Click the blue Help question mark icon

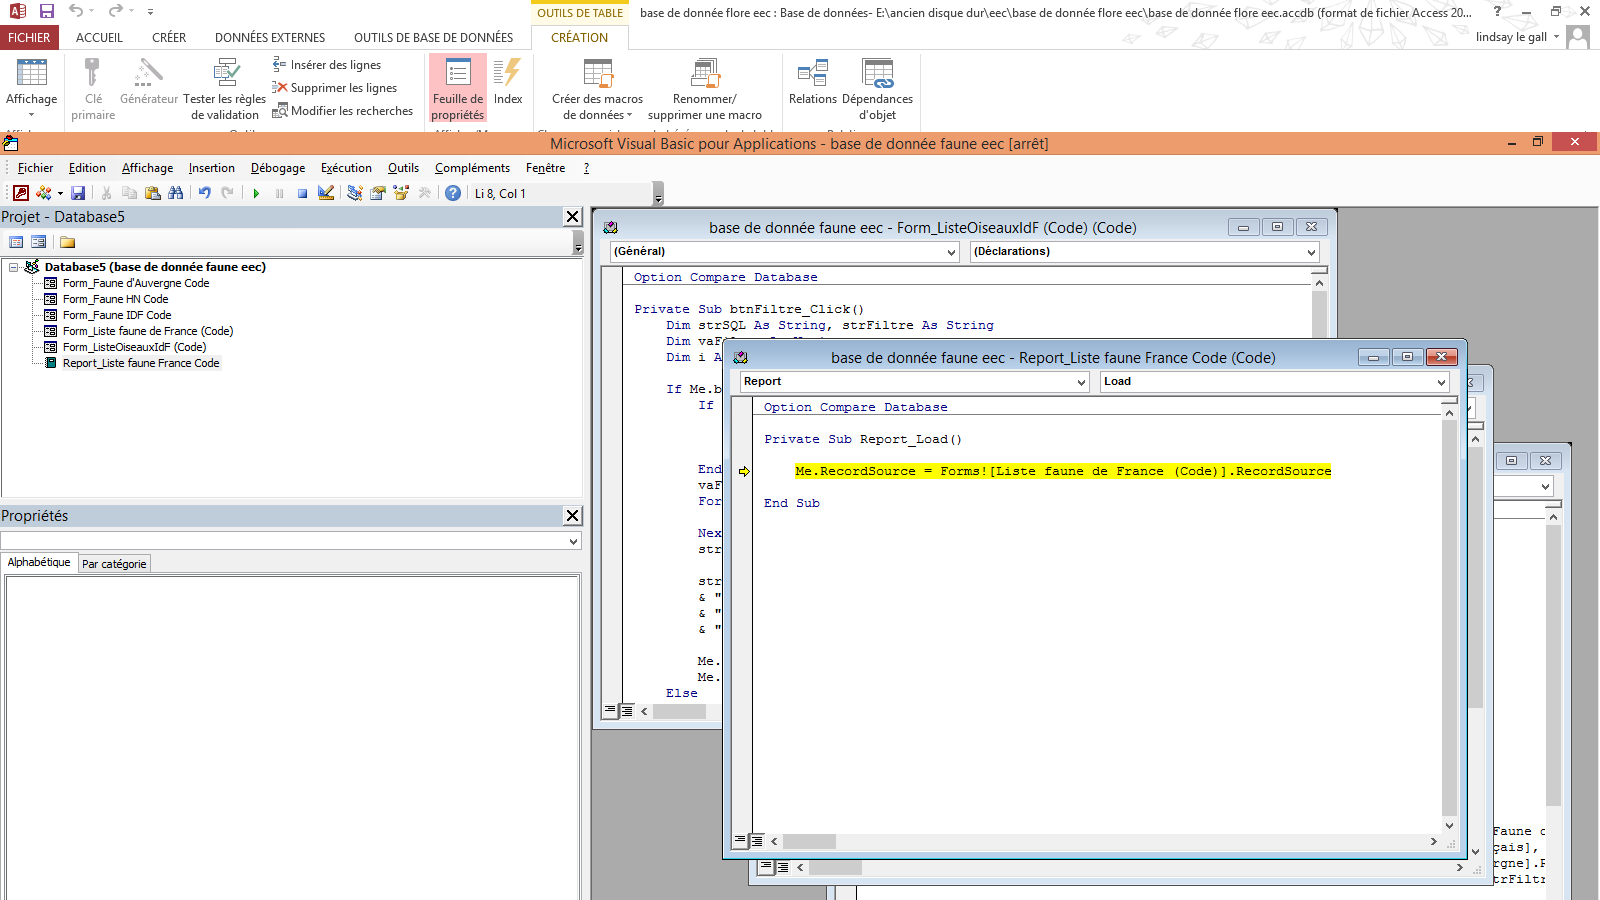click(x=453, y=193)
